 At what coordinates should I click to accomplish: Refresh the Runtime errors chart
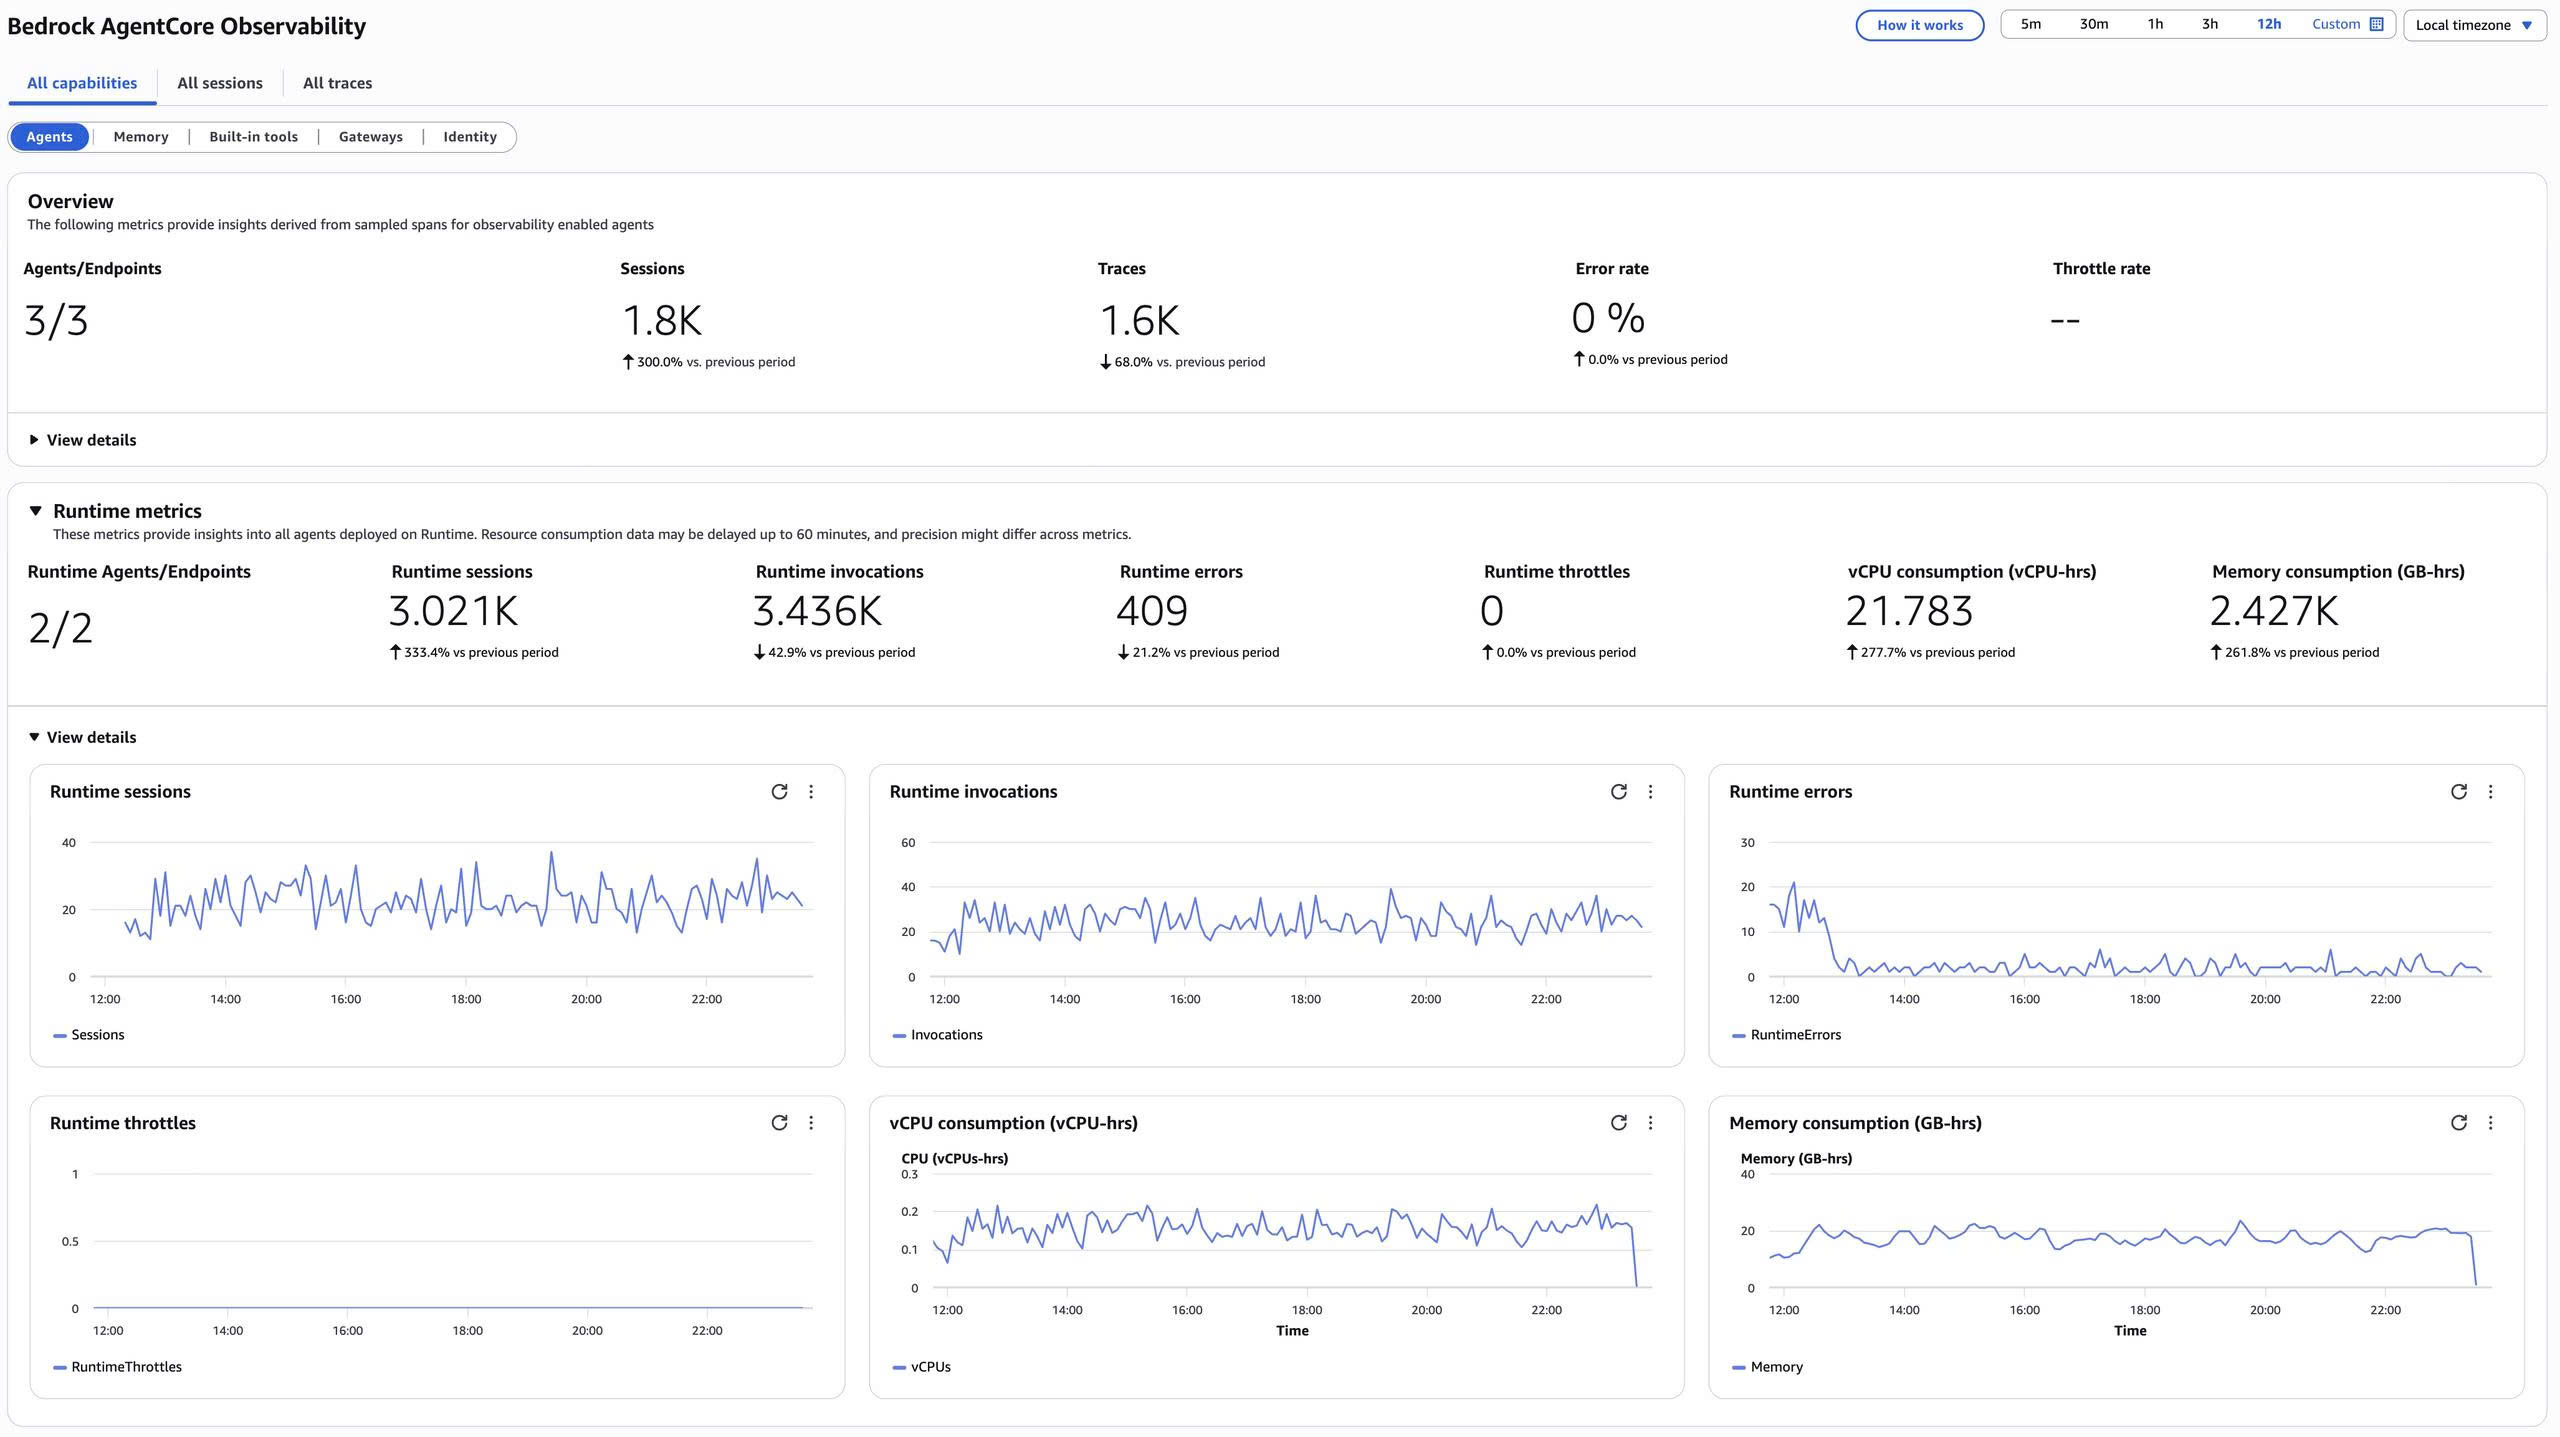pyautogui.click(x=2458, y=791)
